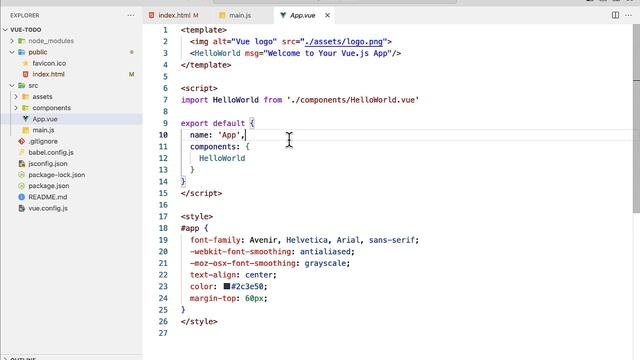Screen dimensions: 640x360
Task: Open package-lock.json file
Action: click(x=57, y=175)
